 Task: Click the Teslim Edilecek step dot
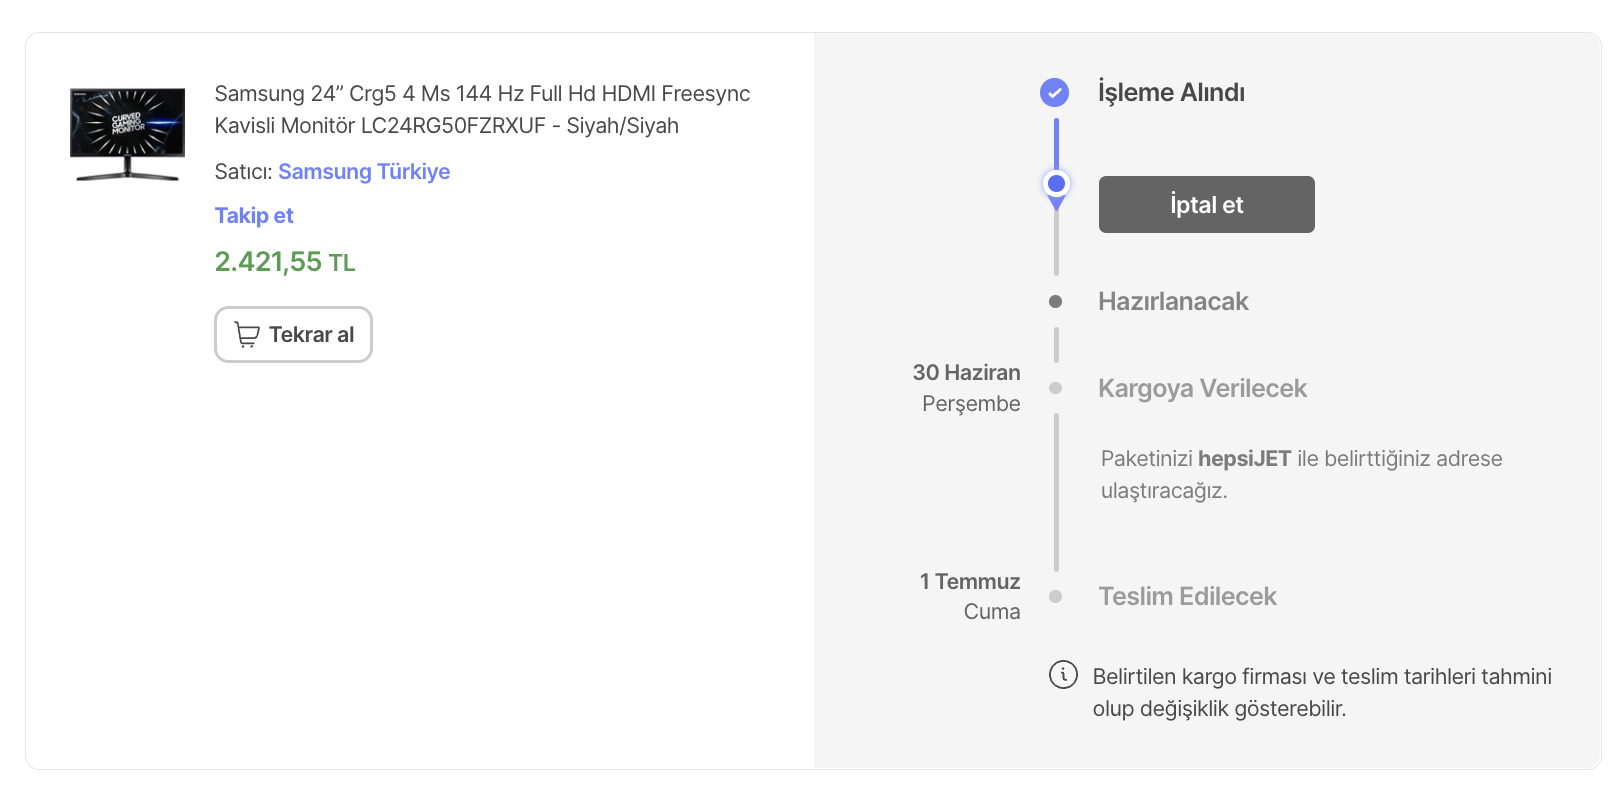click(x=1055, y=596)
